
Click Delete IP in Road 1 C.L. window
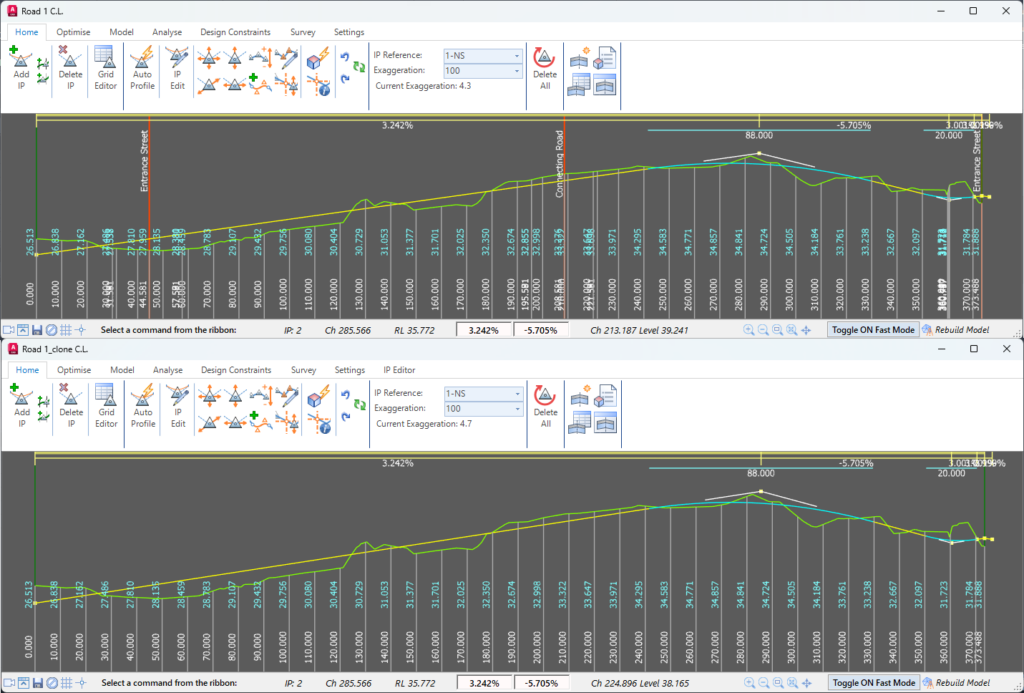click(x=70, y=69)
